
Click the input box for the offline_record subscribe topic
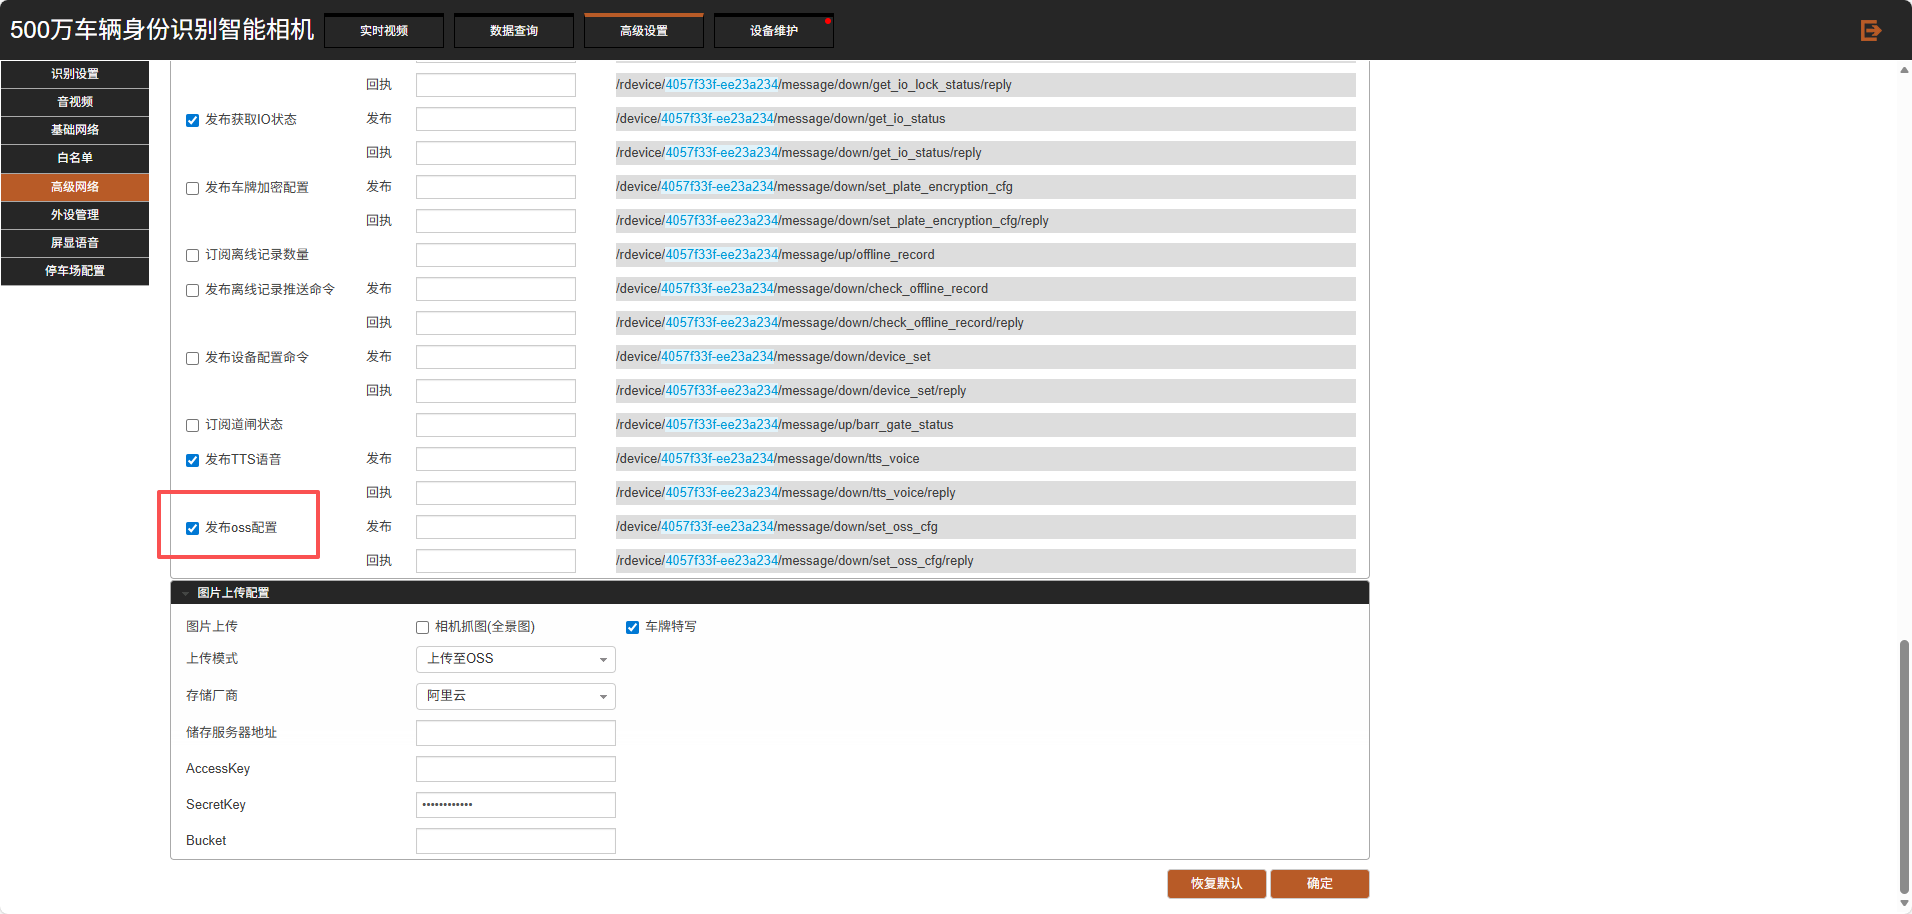point(495,255)
